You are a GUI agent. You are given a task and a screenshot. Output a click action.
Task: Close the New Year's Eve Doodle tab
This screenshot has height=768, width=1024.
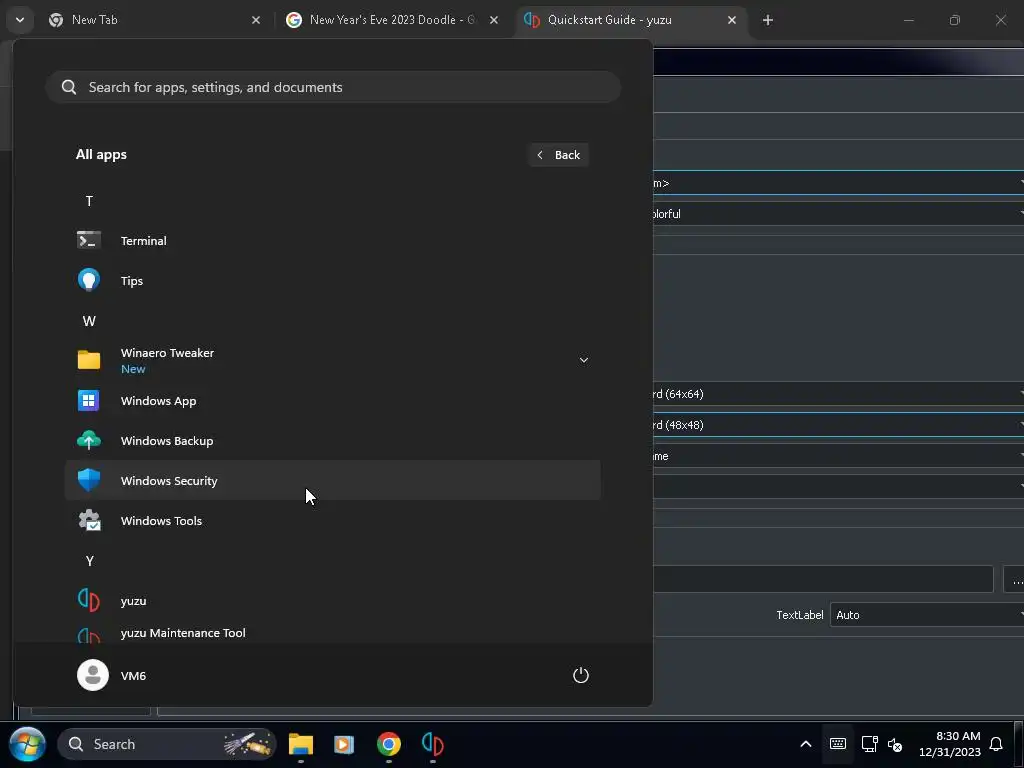(x=494, y=20)
